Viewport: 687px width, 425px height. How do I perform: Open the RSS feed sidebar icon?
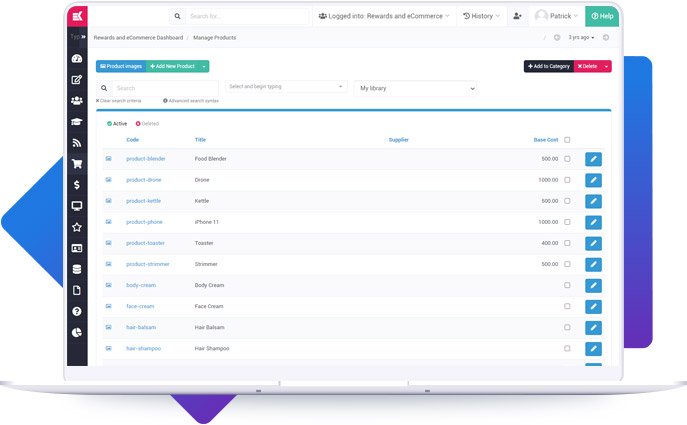(x=77, y=143)
